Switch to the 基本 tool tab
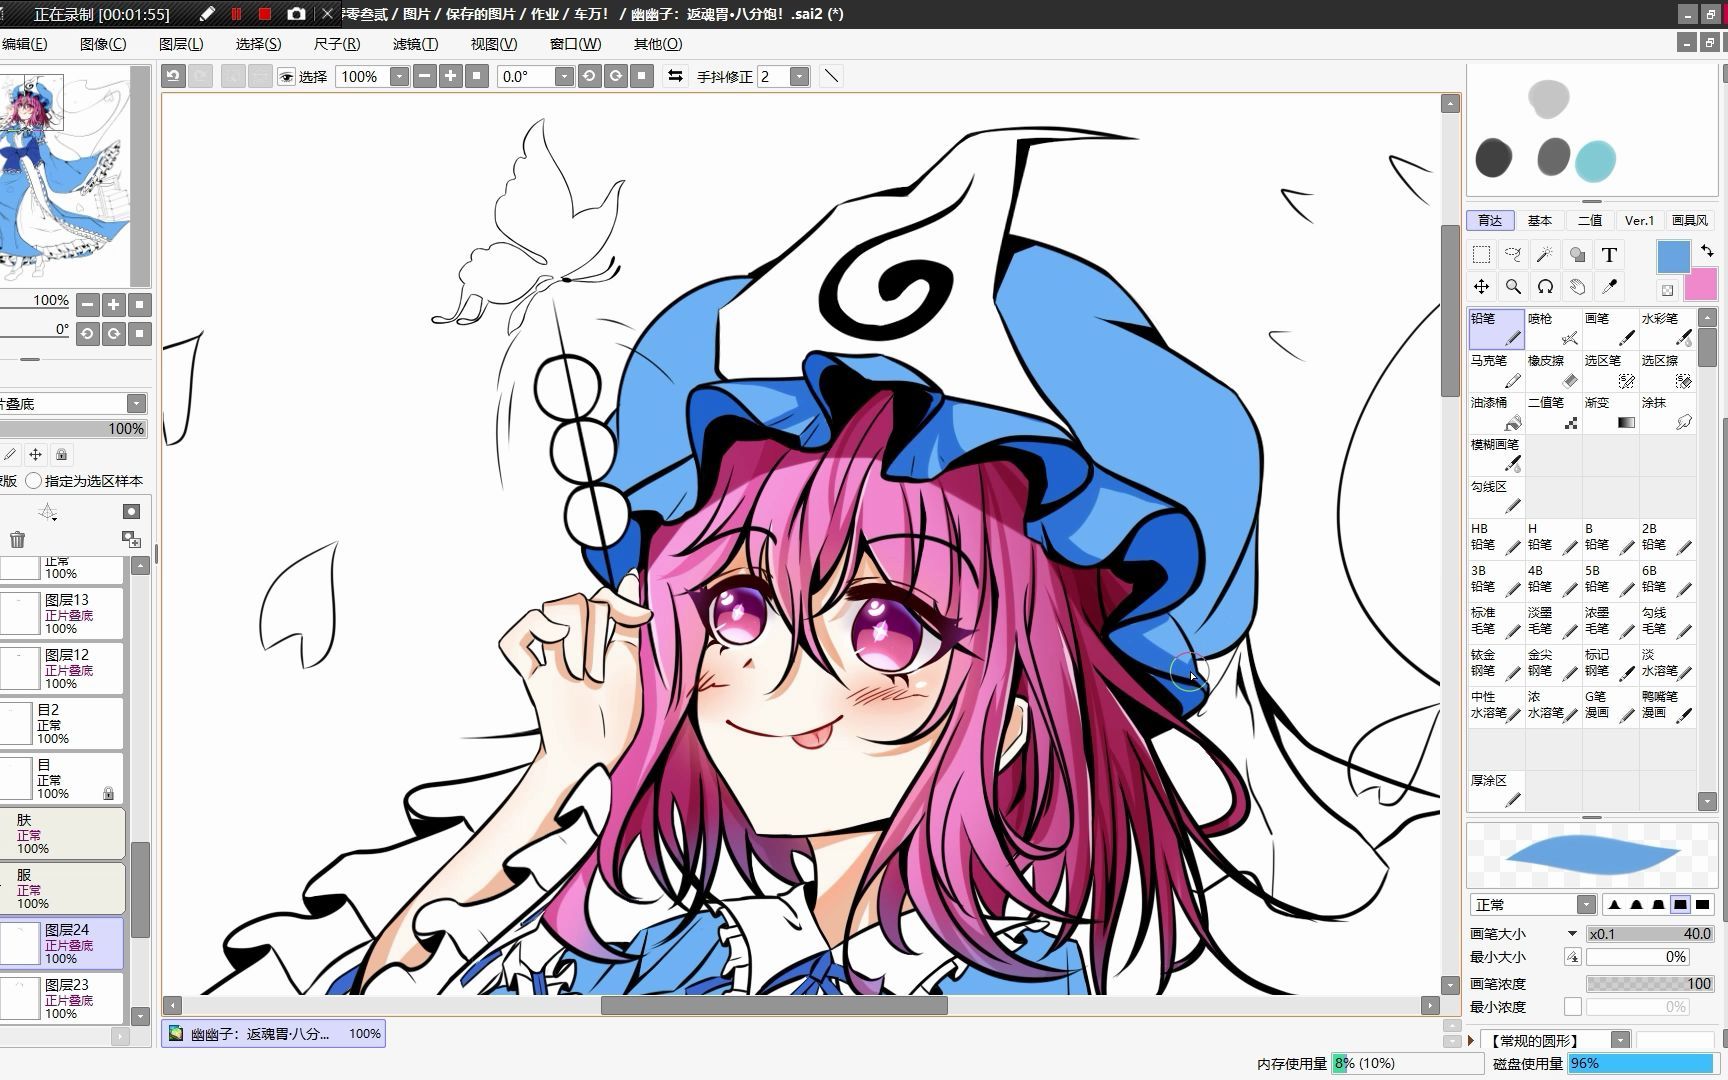Image resolution: width=1728 pixels, height=1080 pixels. [x=1540, y=220]
